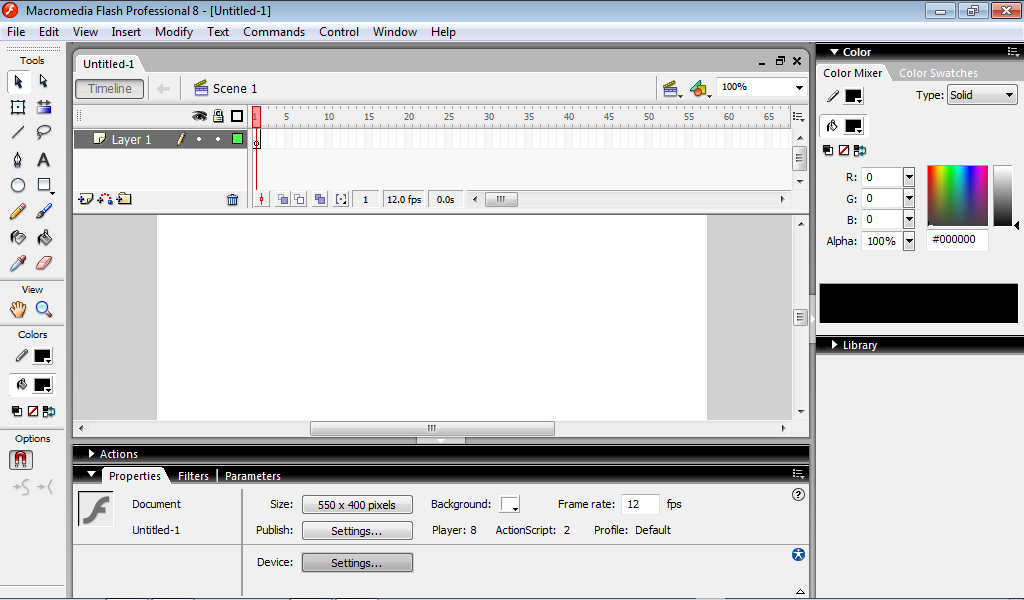Click Device Settings button
Screen dimensions: 1024x600
tap(357, 563)
